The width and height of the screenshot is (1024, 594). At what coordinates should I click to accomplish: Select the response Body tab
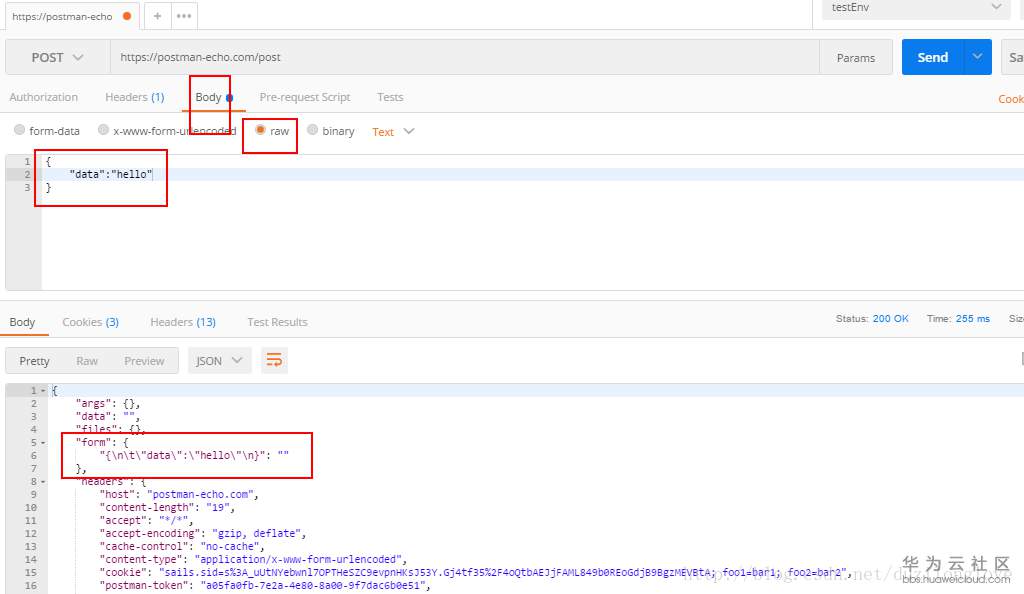point(22,322)
